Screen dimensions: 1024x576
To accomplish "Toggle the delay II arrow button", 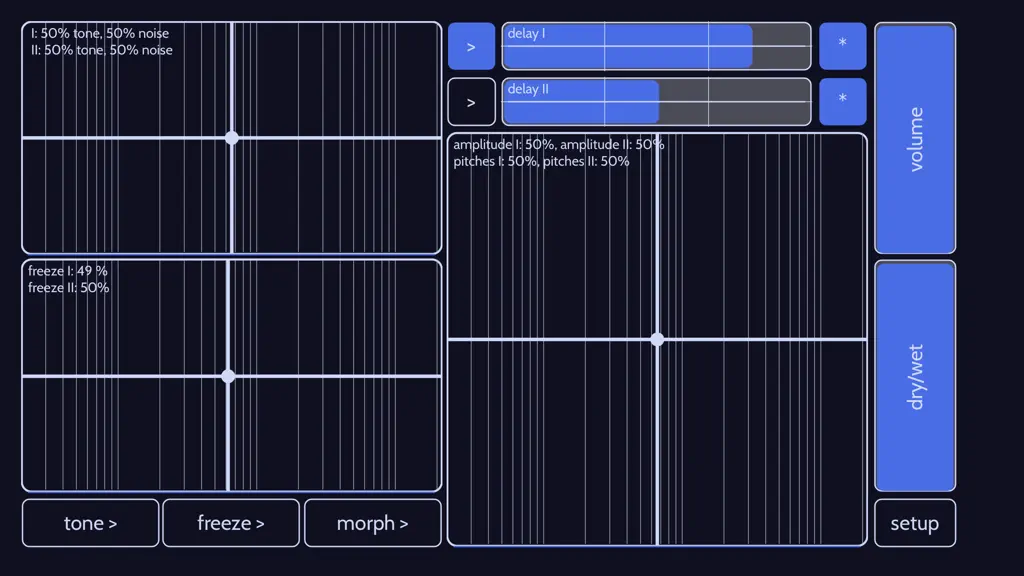I will pyautogui.click(x=472, y=102).
